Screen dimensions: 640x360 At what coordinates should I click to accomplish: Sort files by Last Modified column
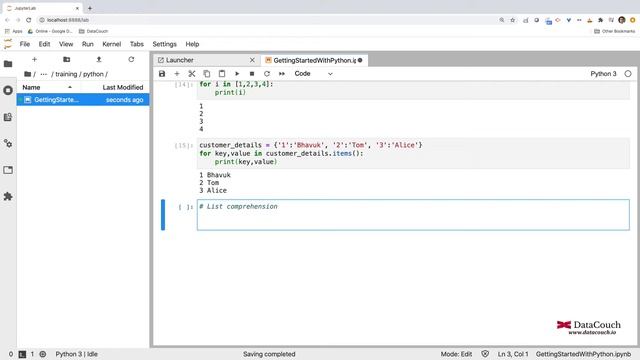115,87
